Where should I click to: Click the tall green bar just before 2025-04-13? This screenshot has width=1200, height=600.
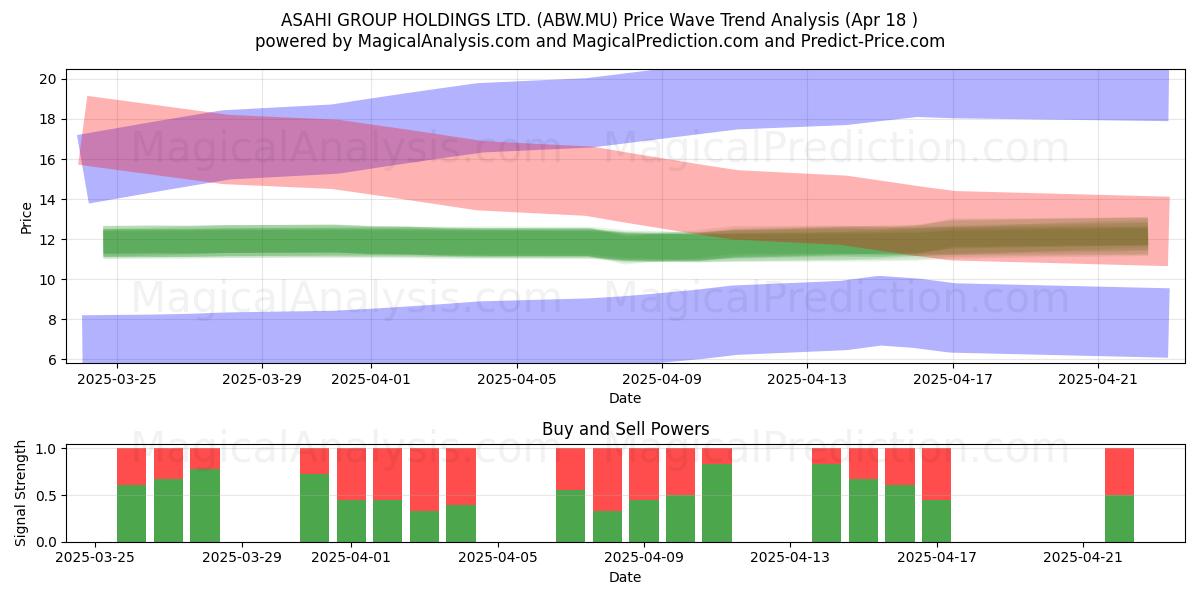[x=717, y=503]
